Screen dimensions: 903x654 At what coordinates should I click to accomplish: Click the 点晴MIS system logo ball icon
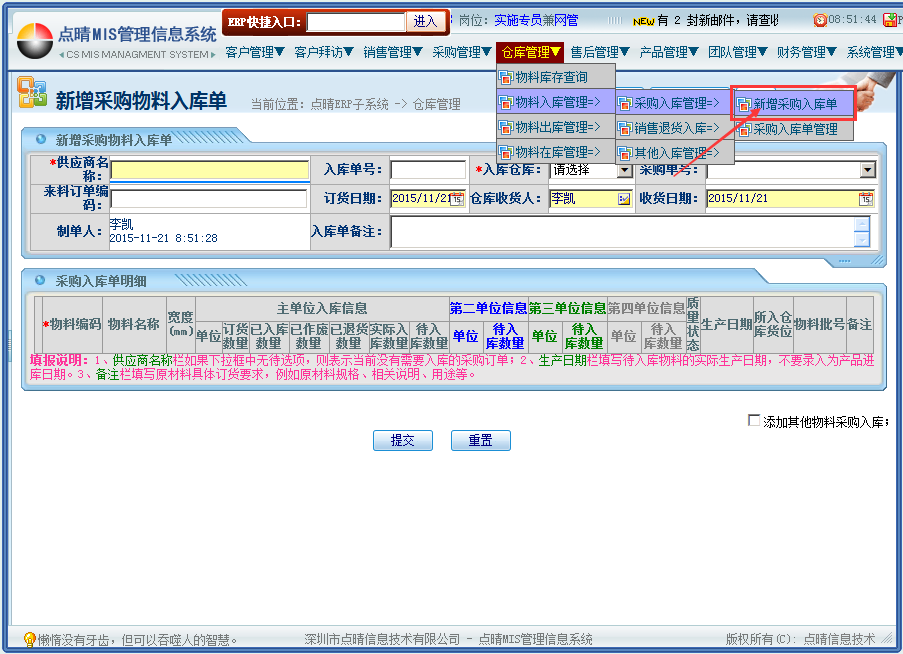click(35, 40)
